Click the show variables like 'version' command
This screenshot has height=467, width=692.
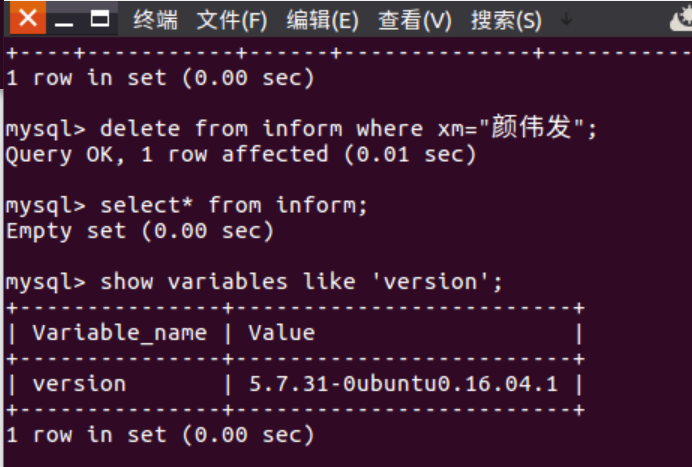301,282
